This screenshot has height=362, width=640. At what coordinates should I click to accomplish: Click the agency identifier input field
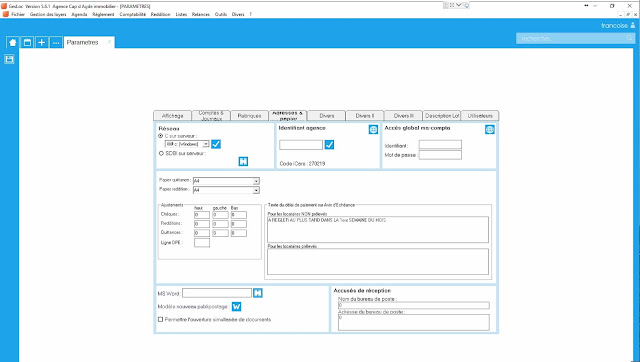301,145
